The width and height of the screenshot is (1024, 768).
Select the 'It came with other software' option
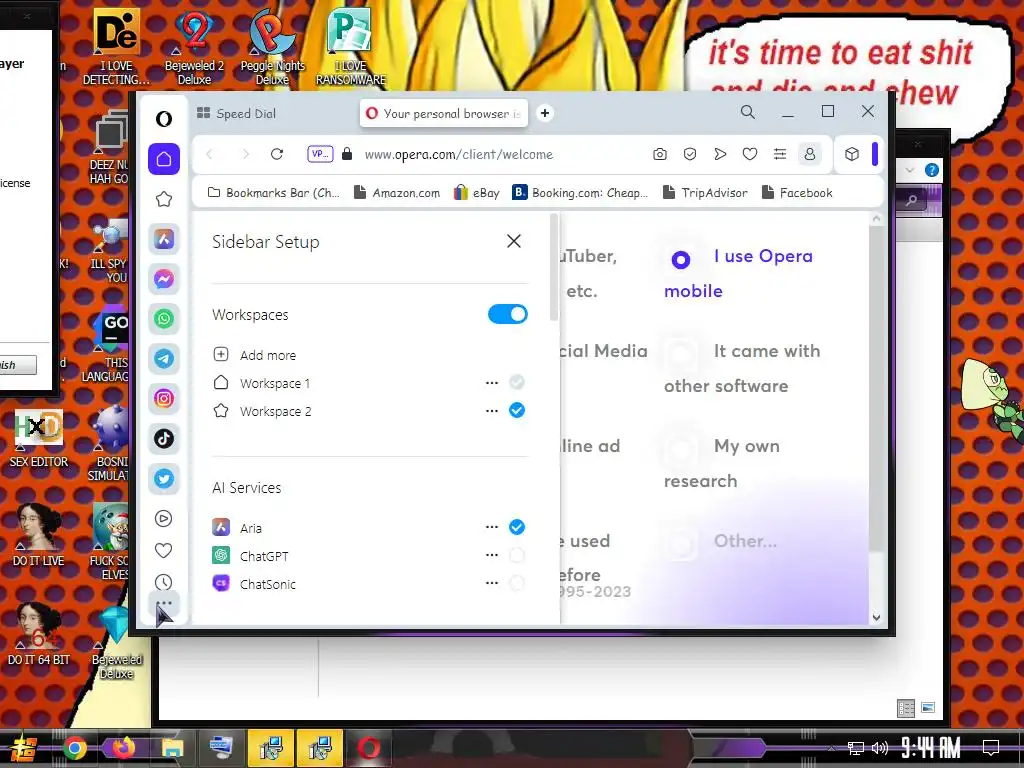(680, 355)
